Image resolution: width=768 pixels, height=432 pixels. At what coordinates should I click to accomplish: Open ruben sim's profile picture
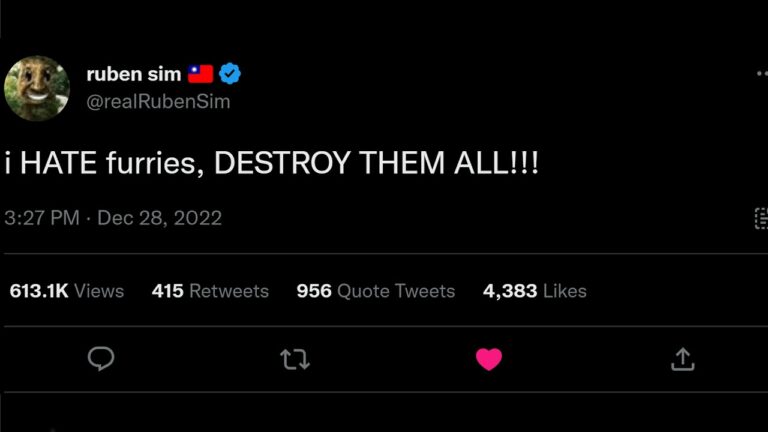click(37, 87)
